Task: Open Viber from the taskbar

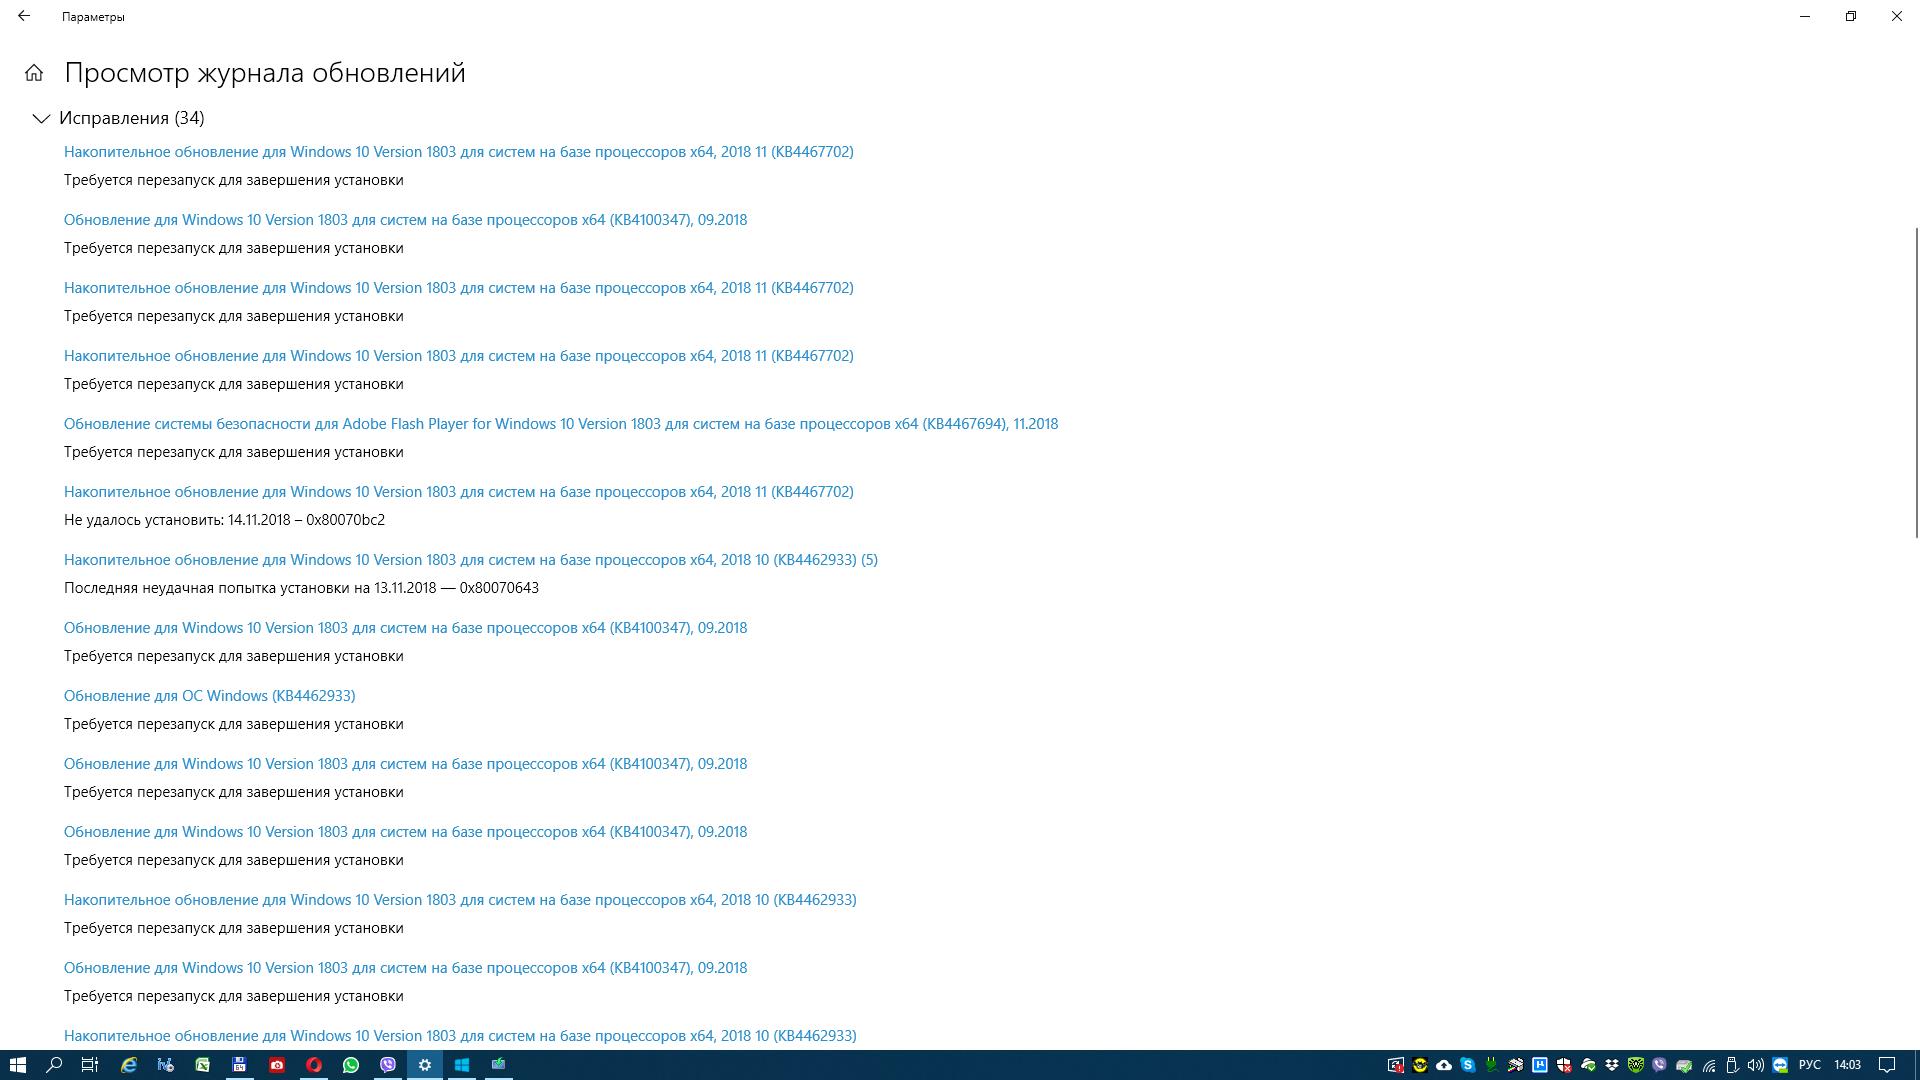Action: 388,1065
